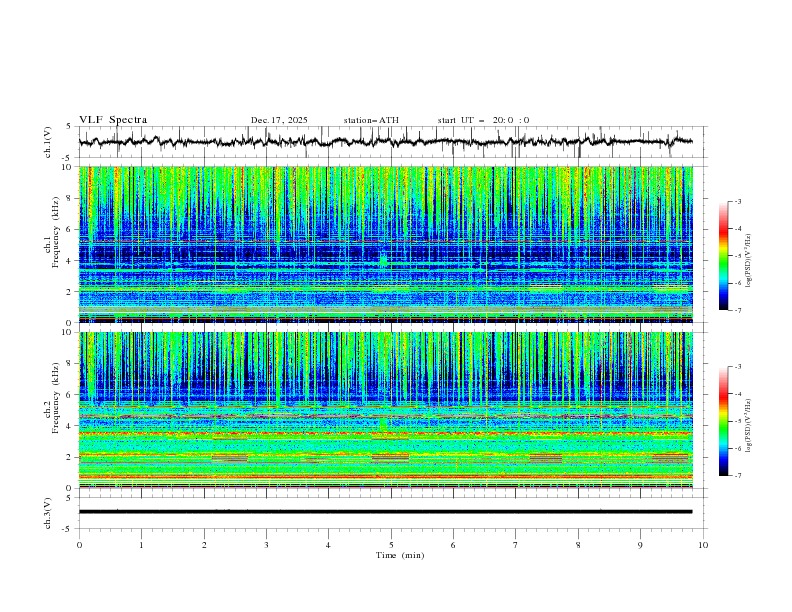Click the time axis tick label '0'
Image resolution: width=792 pixels, height=612 pixels.
tap(79, 545)
